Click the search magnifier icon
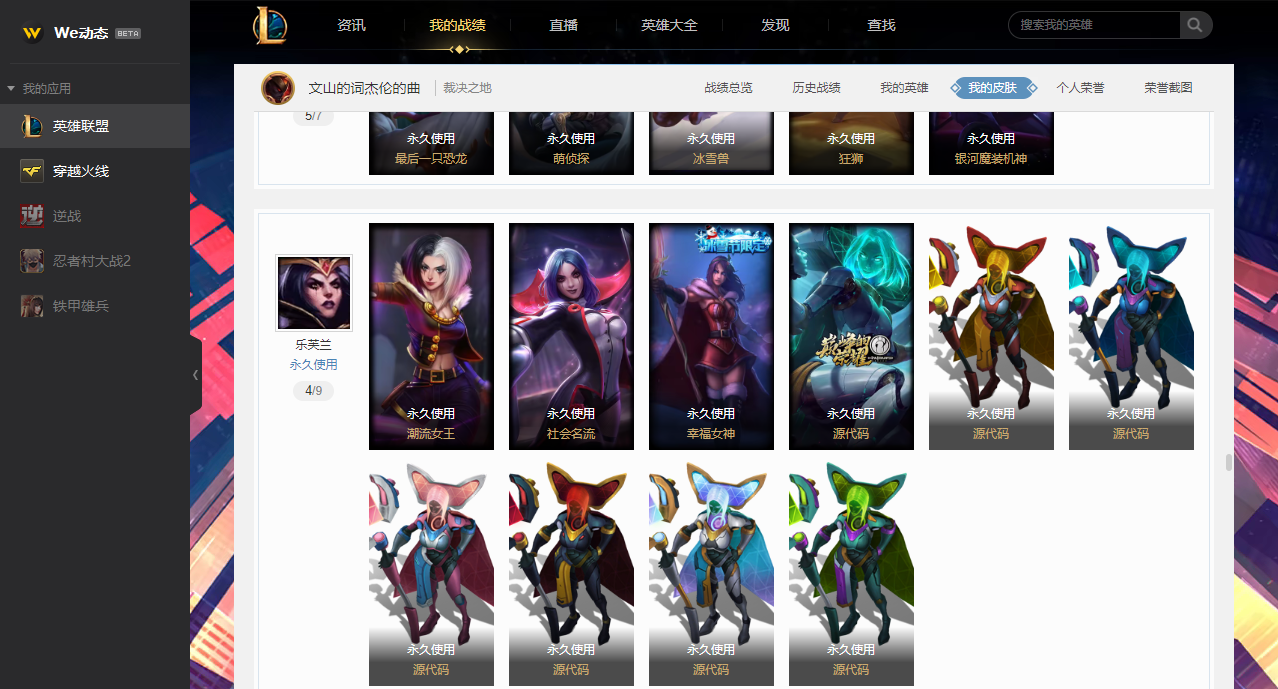 pyautogui.click(x=1195, y=25)
